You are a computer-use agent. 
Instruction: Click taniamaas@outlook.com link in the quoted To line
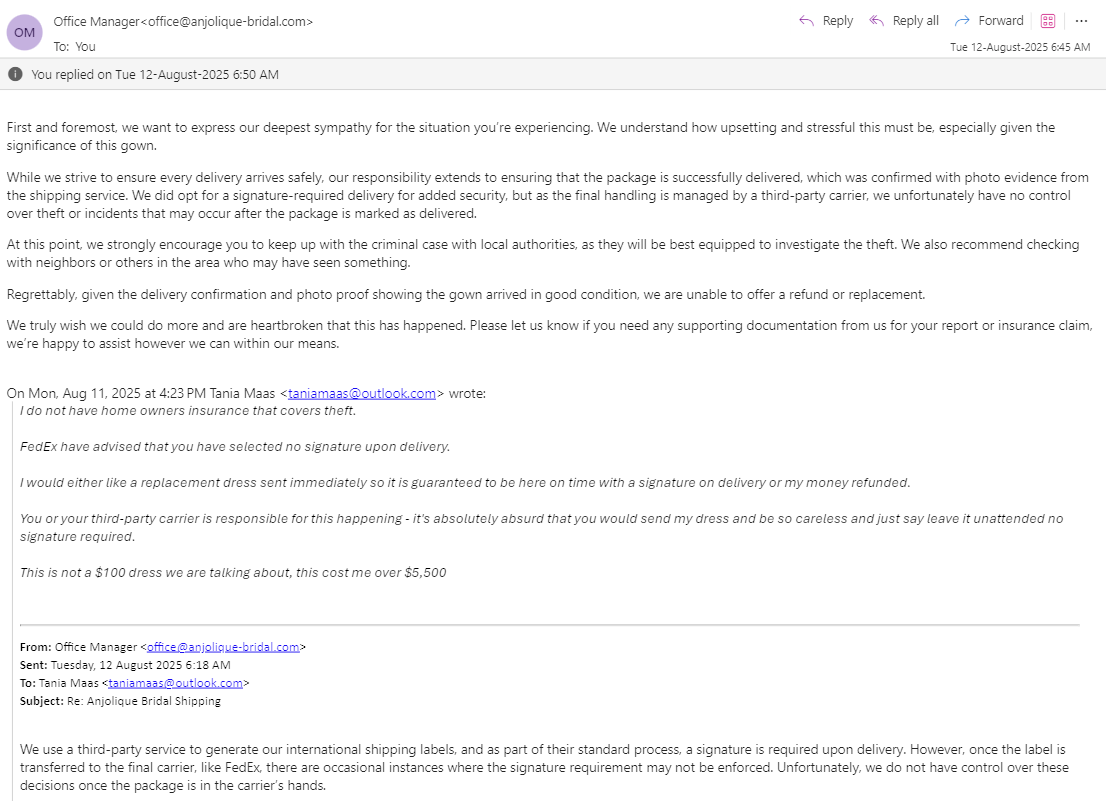coord(176,683)
